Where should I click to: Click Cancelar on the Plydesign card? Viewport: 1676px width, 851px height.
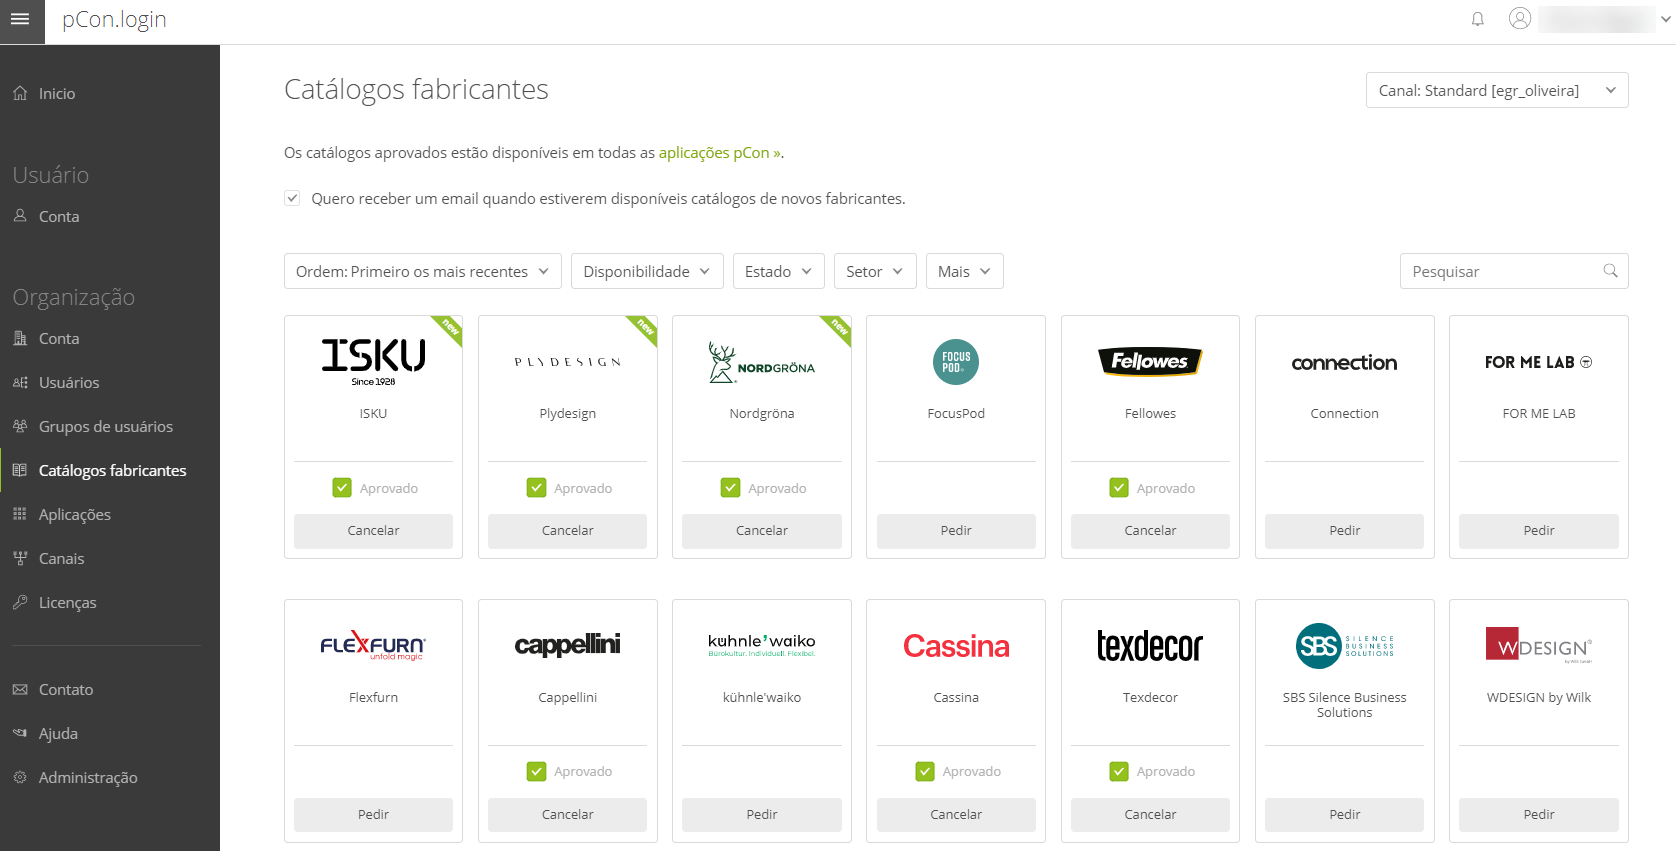click(567, 531)
